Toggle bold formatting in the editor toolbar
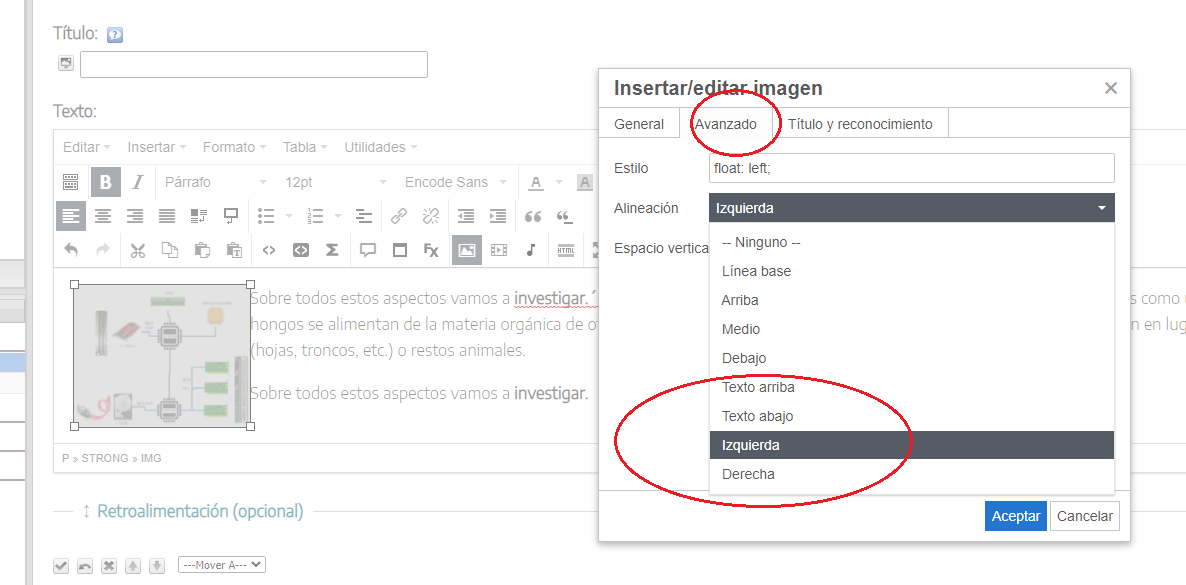1186x585 pixels. click(x=106, y=182)
